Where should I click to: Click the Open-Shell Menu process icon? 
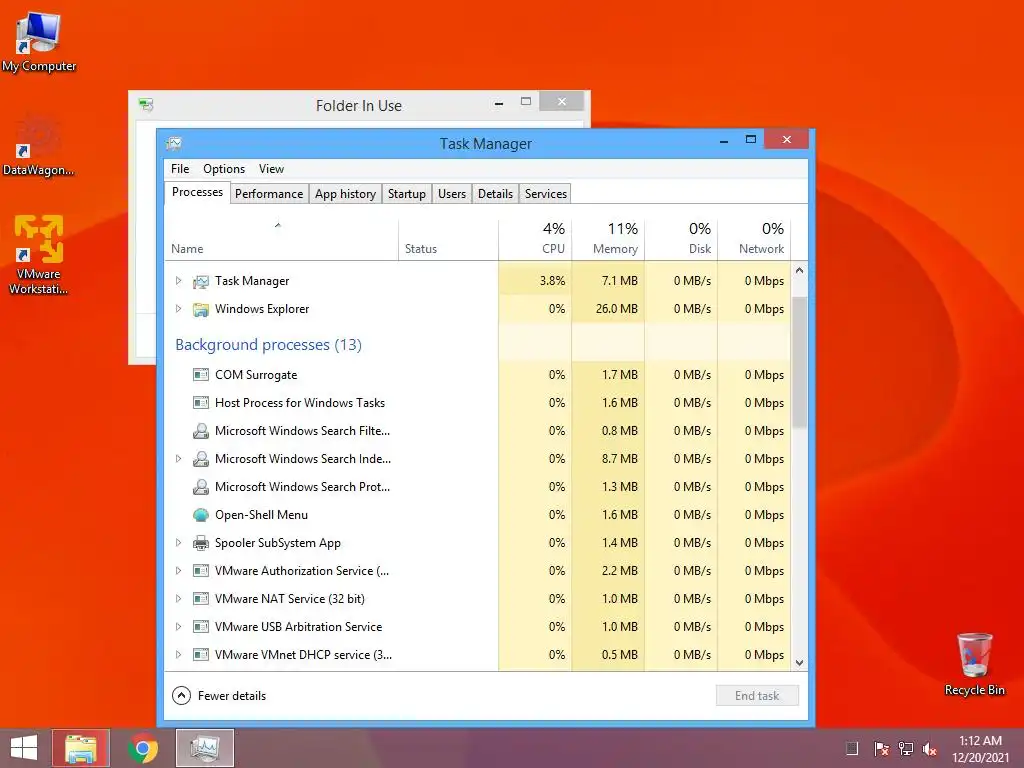click(x=200, y=515)
